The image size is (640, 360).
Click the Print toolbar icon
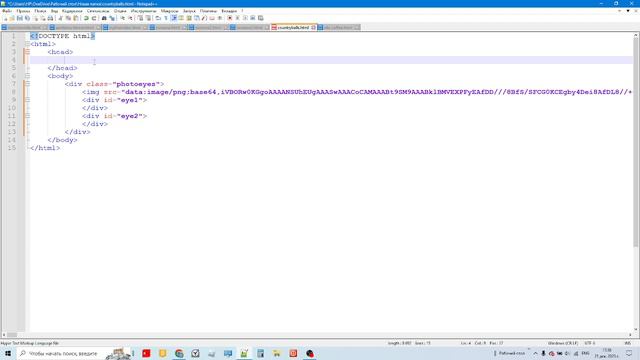pyautogui.click(x=50, y=18)
